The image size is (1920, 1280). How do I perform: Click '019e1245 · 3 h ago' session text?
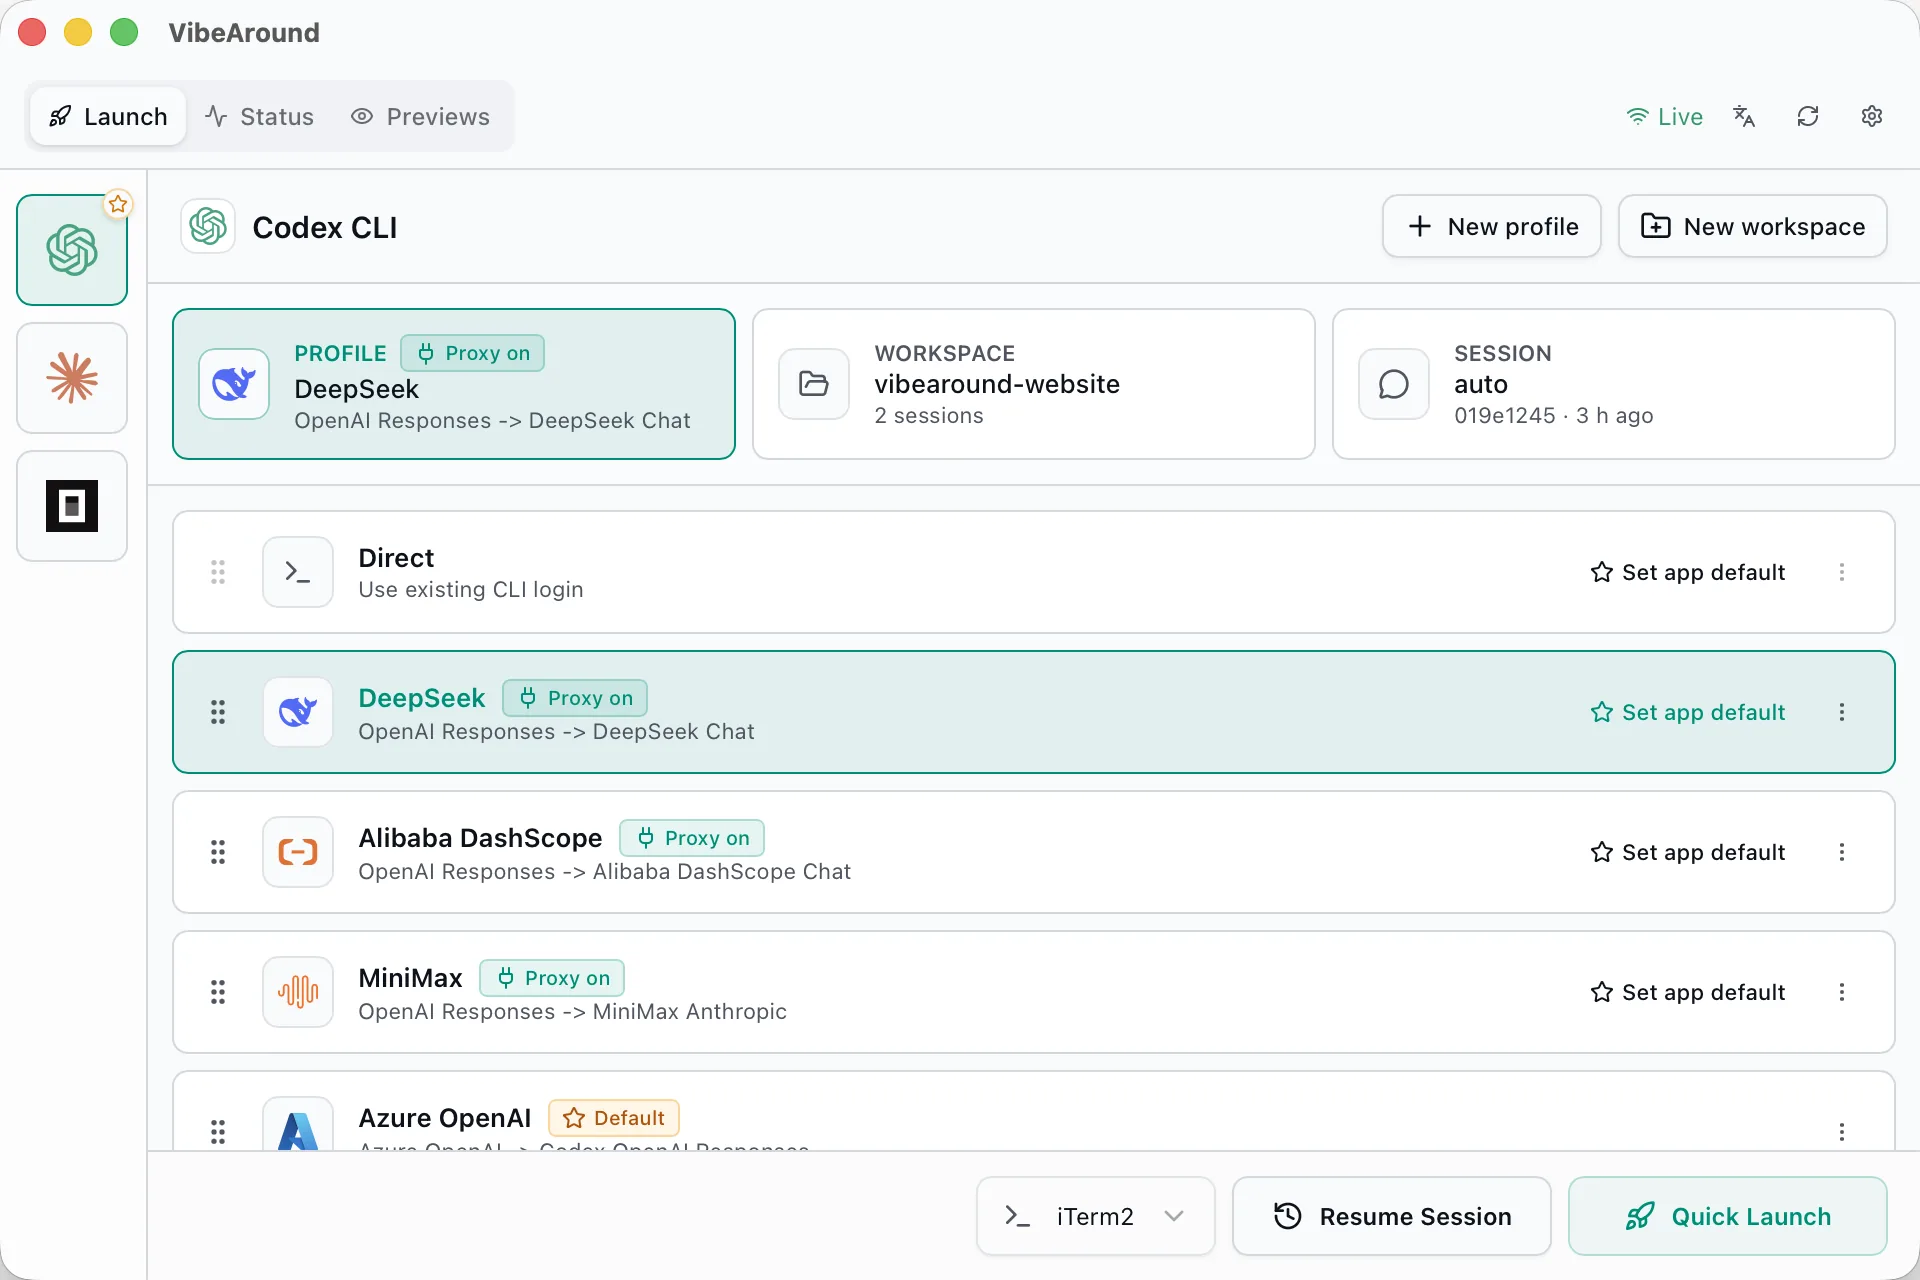tap(1554, 416)
